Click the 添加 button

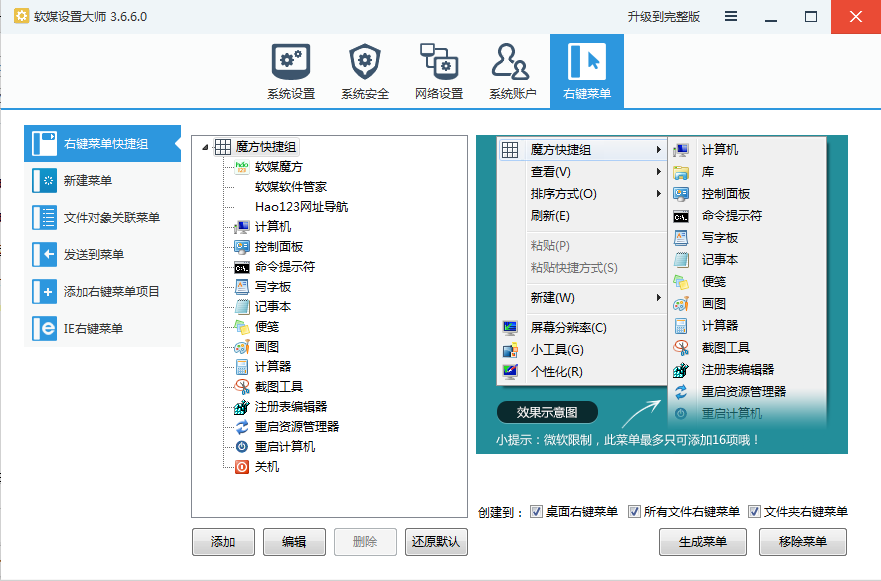(223, 542)
